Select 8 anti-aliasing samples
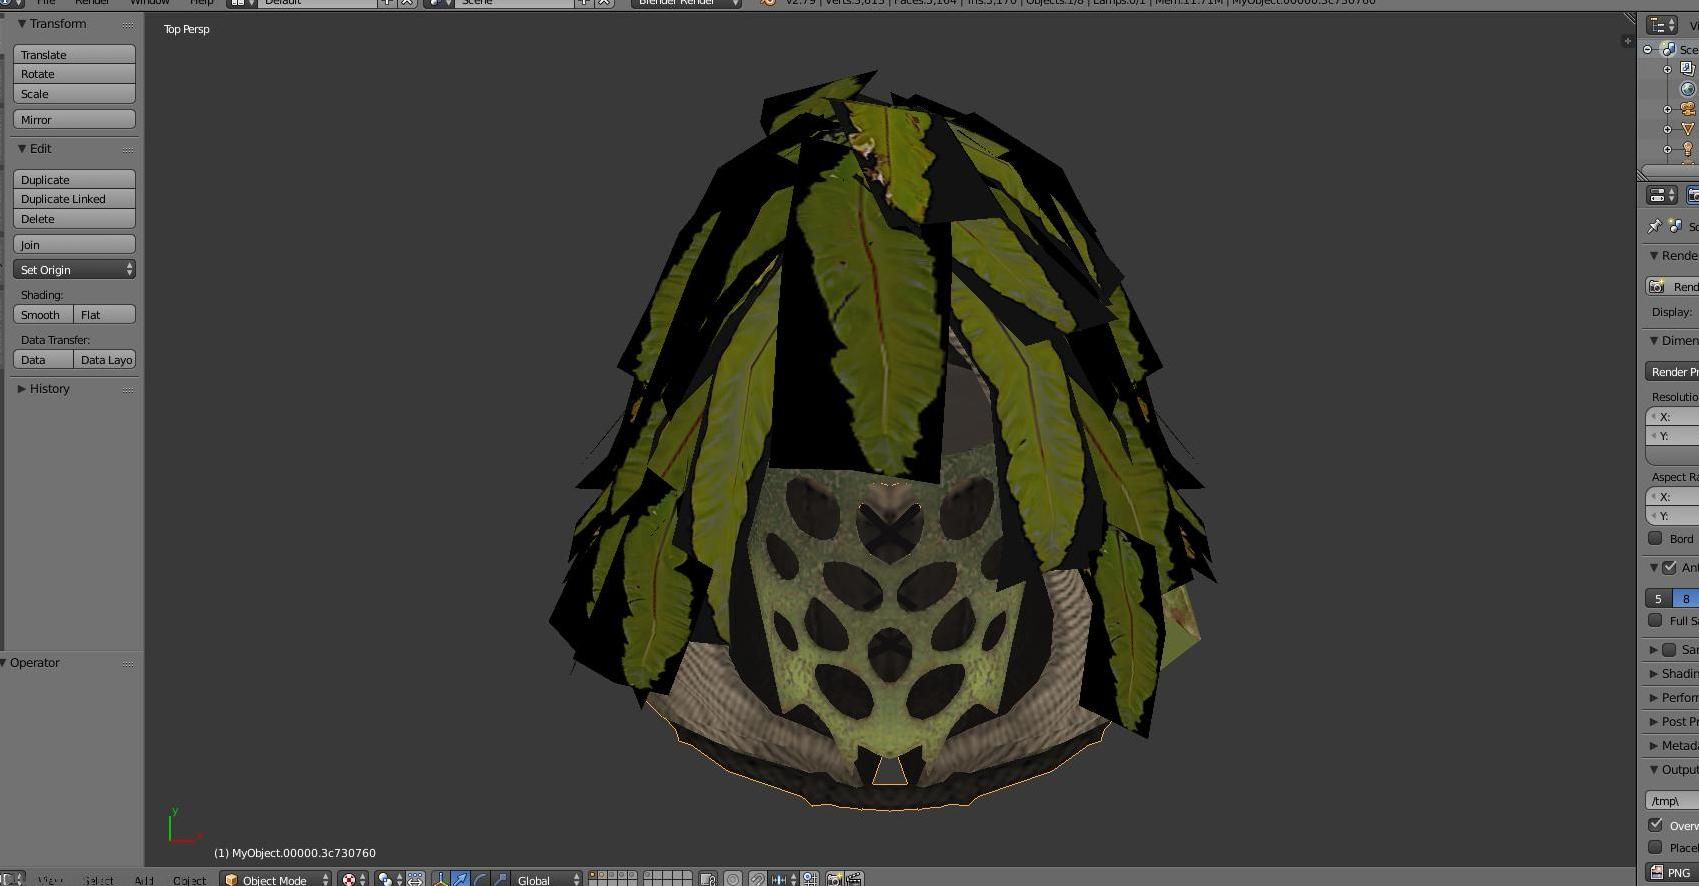 click(1686, 598)
